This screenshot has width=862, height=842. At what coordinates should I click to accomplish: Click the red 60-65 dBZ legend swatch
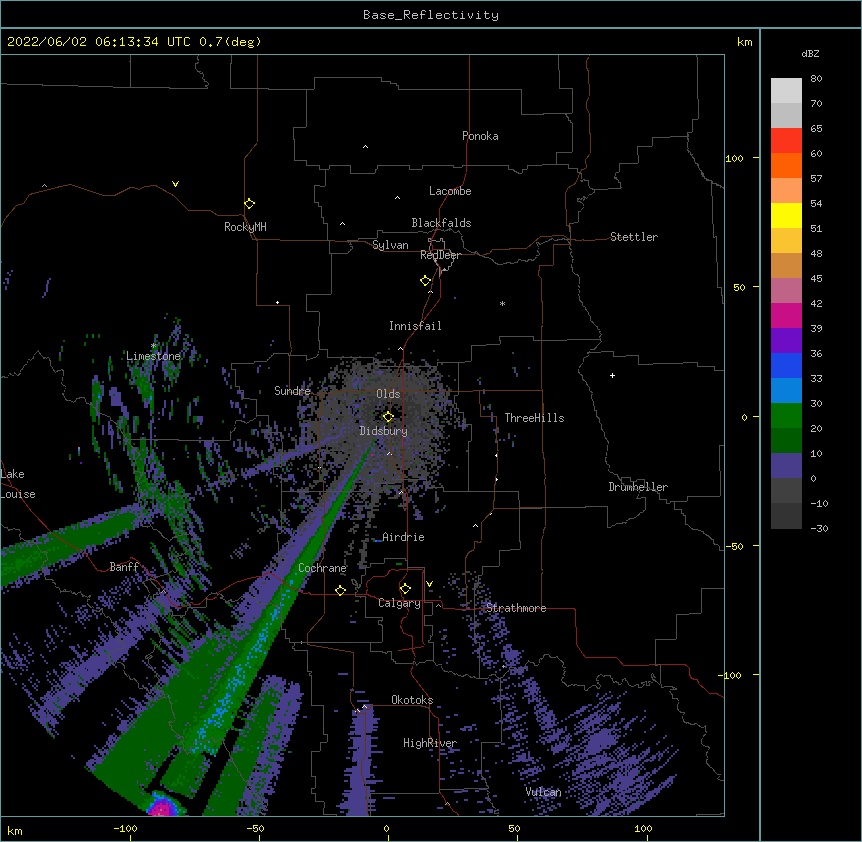coord(786,141)
